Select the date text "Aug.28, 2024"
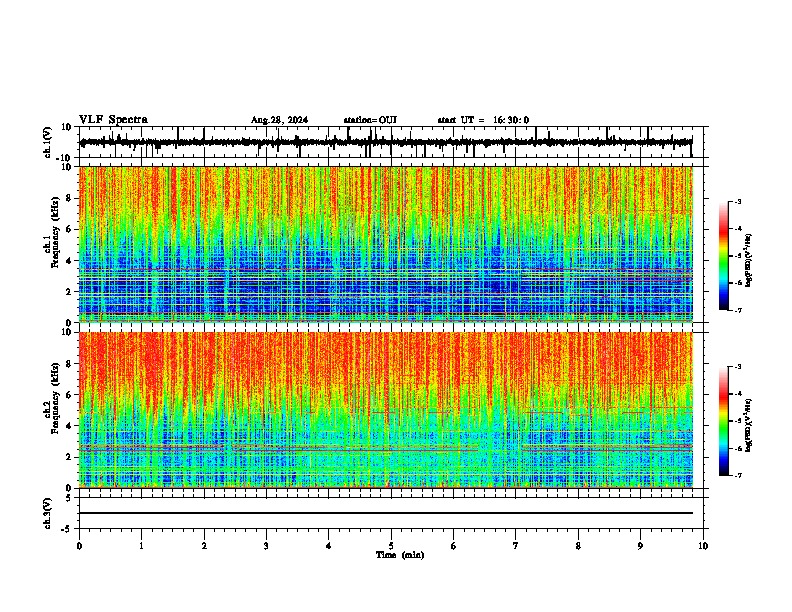This screenshot has width=792, height=612. [279, 120]
